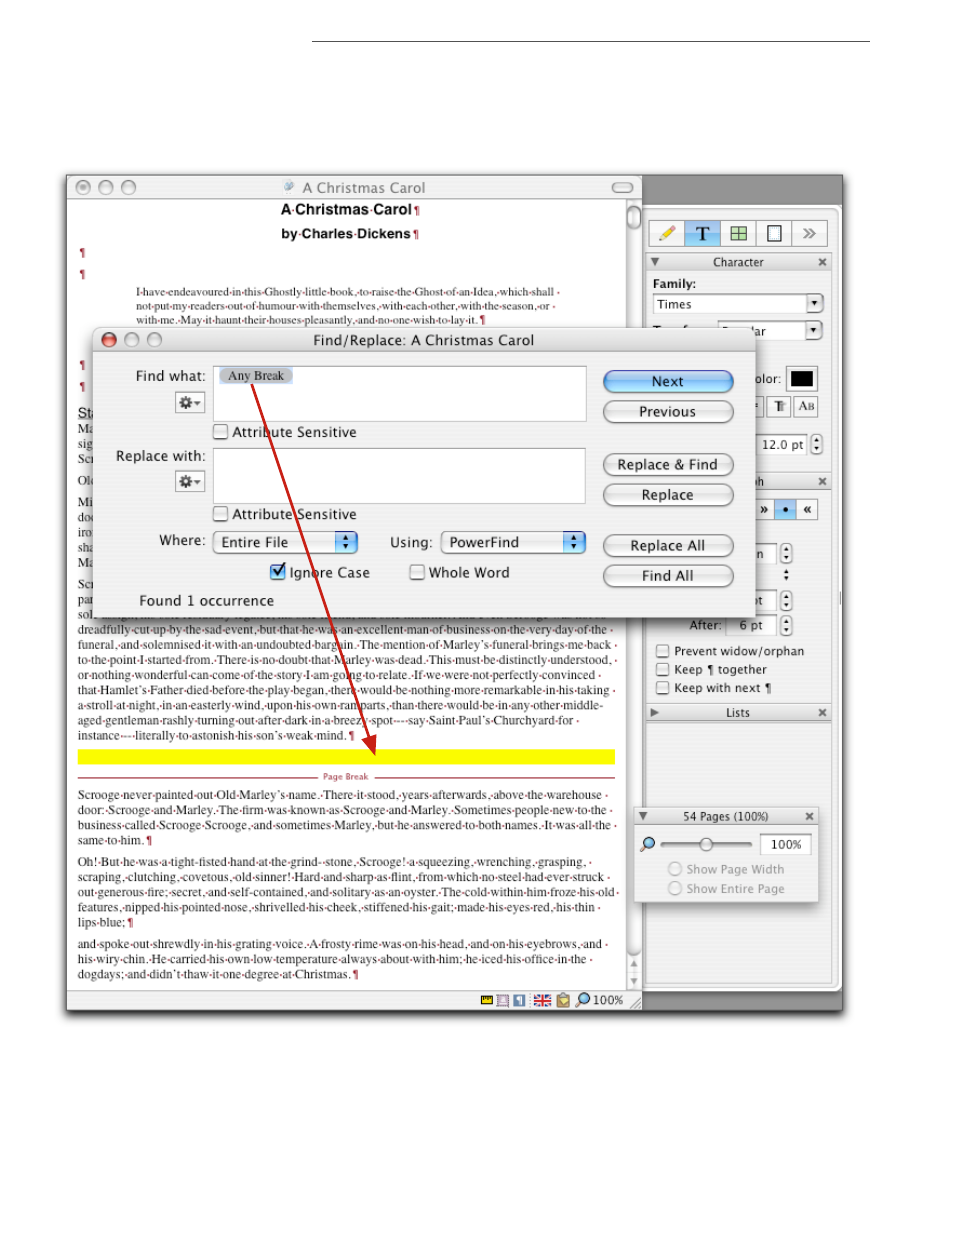Click Replace All
Screen dimensions: 954x1235
click(x=668, y=545)
